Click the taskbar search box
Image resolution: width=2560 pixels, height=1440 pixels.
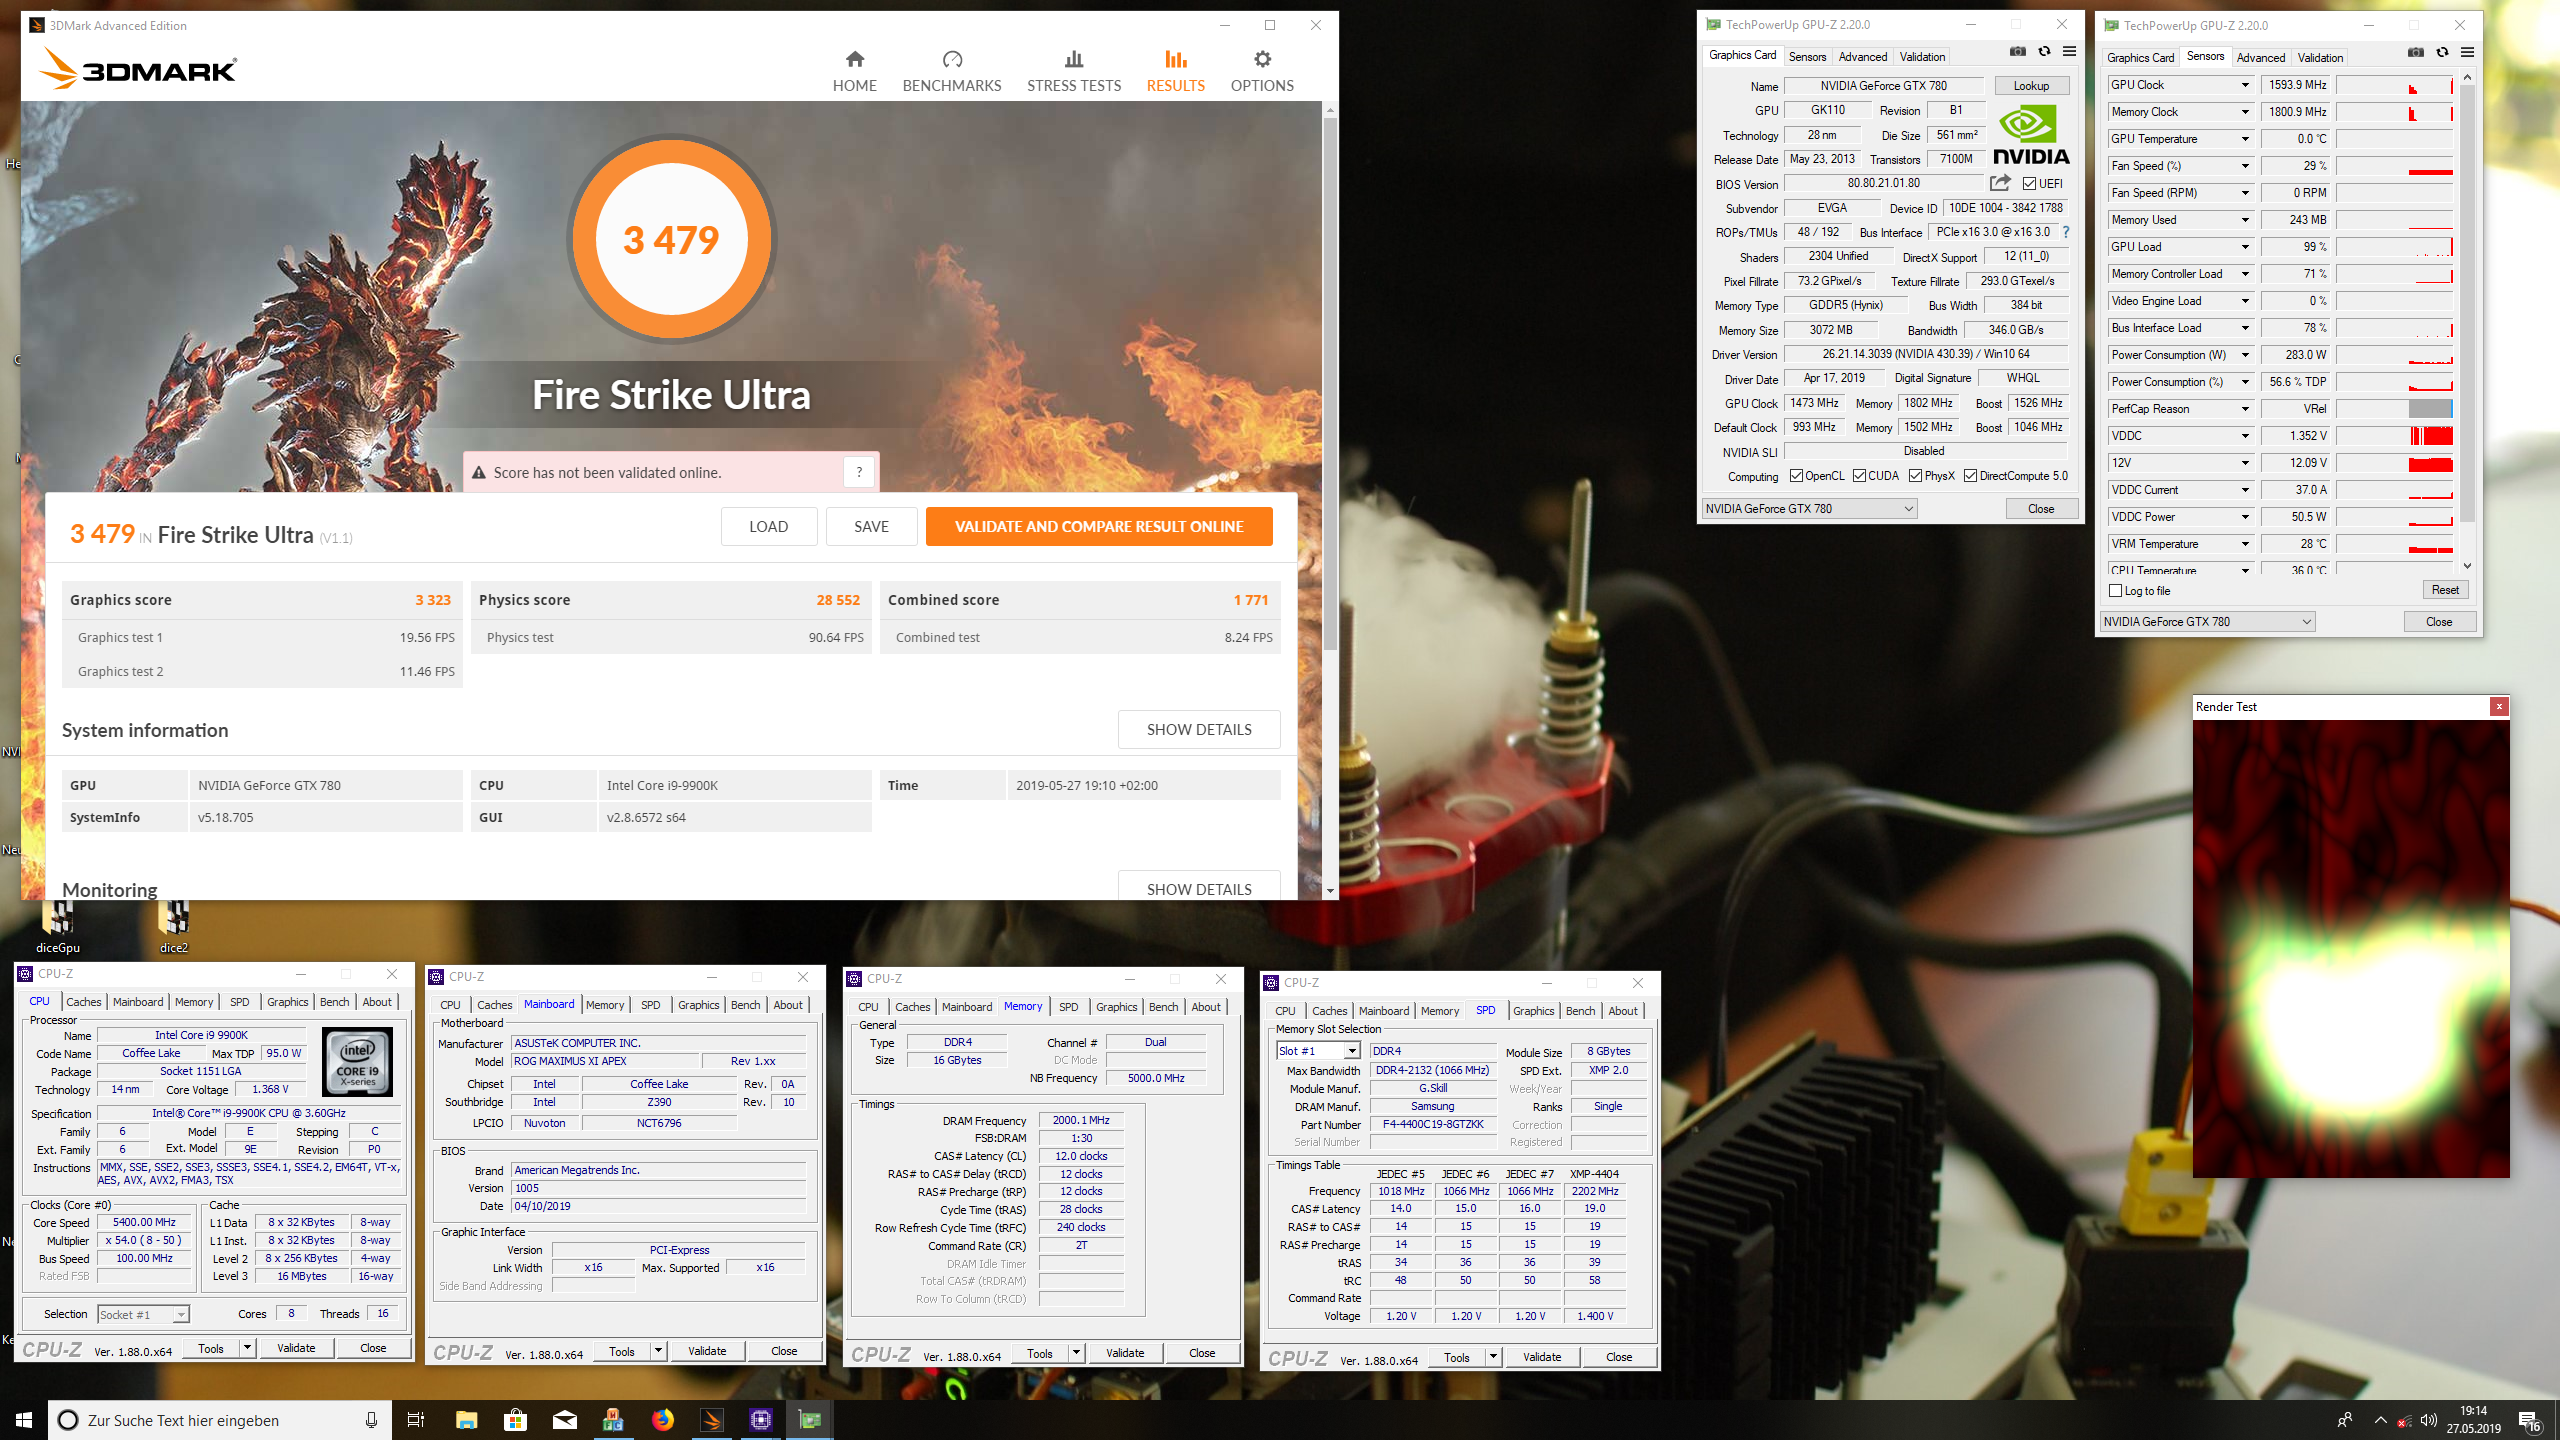click(x=220, y=1420)
